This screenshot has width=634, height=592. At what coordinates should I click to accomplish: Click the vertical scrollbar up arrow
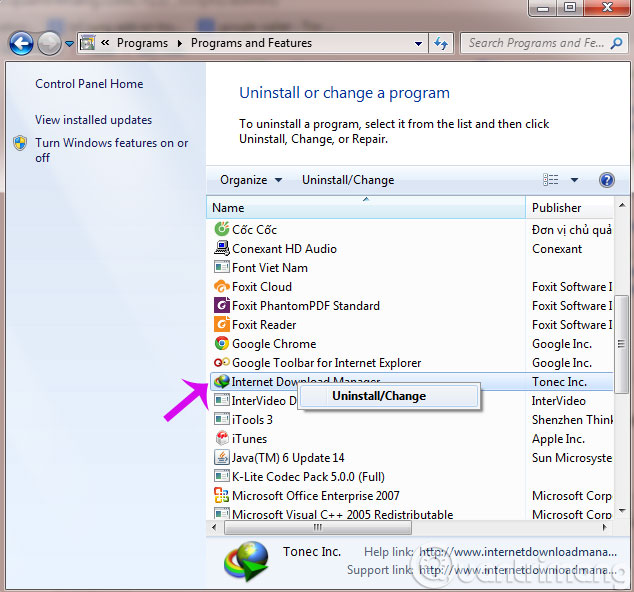pyautogui.click(x=621, y=205)
